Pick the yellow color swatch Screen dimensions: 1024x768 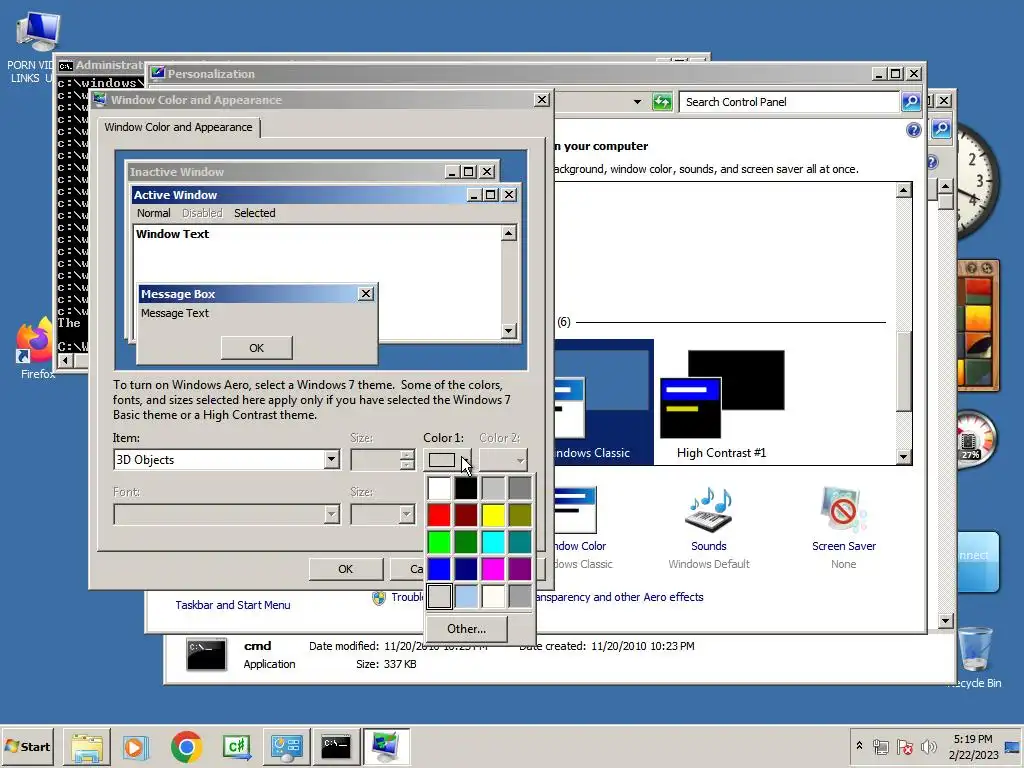494,515
